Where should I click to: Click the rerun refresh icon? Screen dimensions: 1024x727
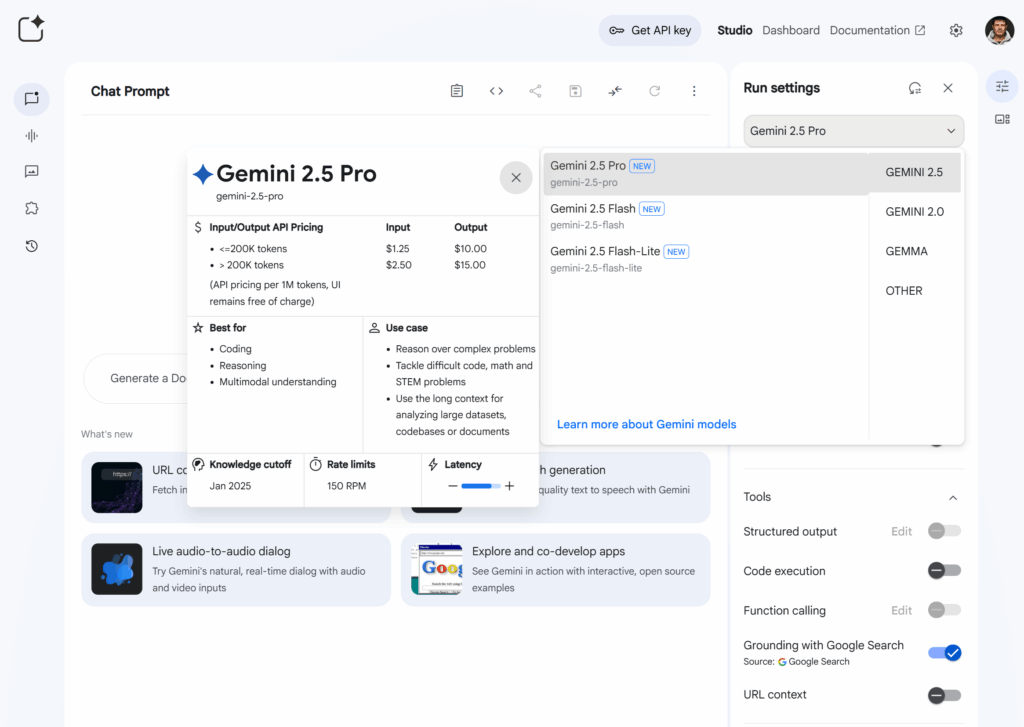[654, 91]
